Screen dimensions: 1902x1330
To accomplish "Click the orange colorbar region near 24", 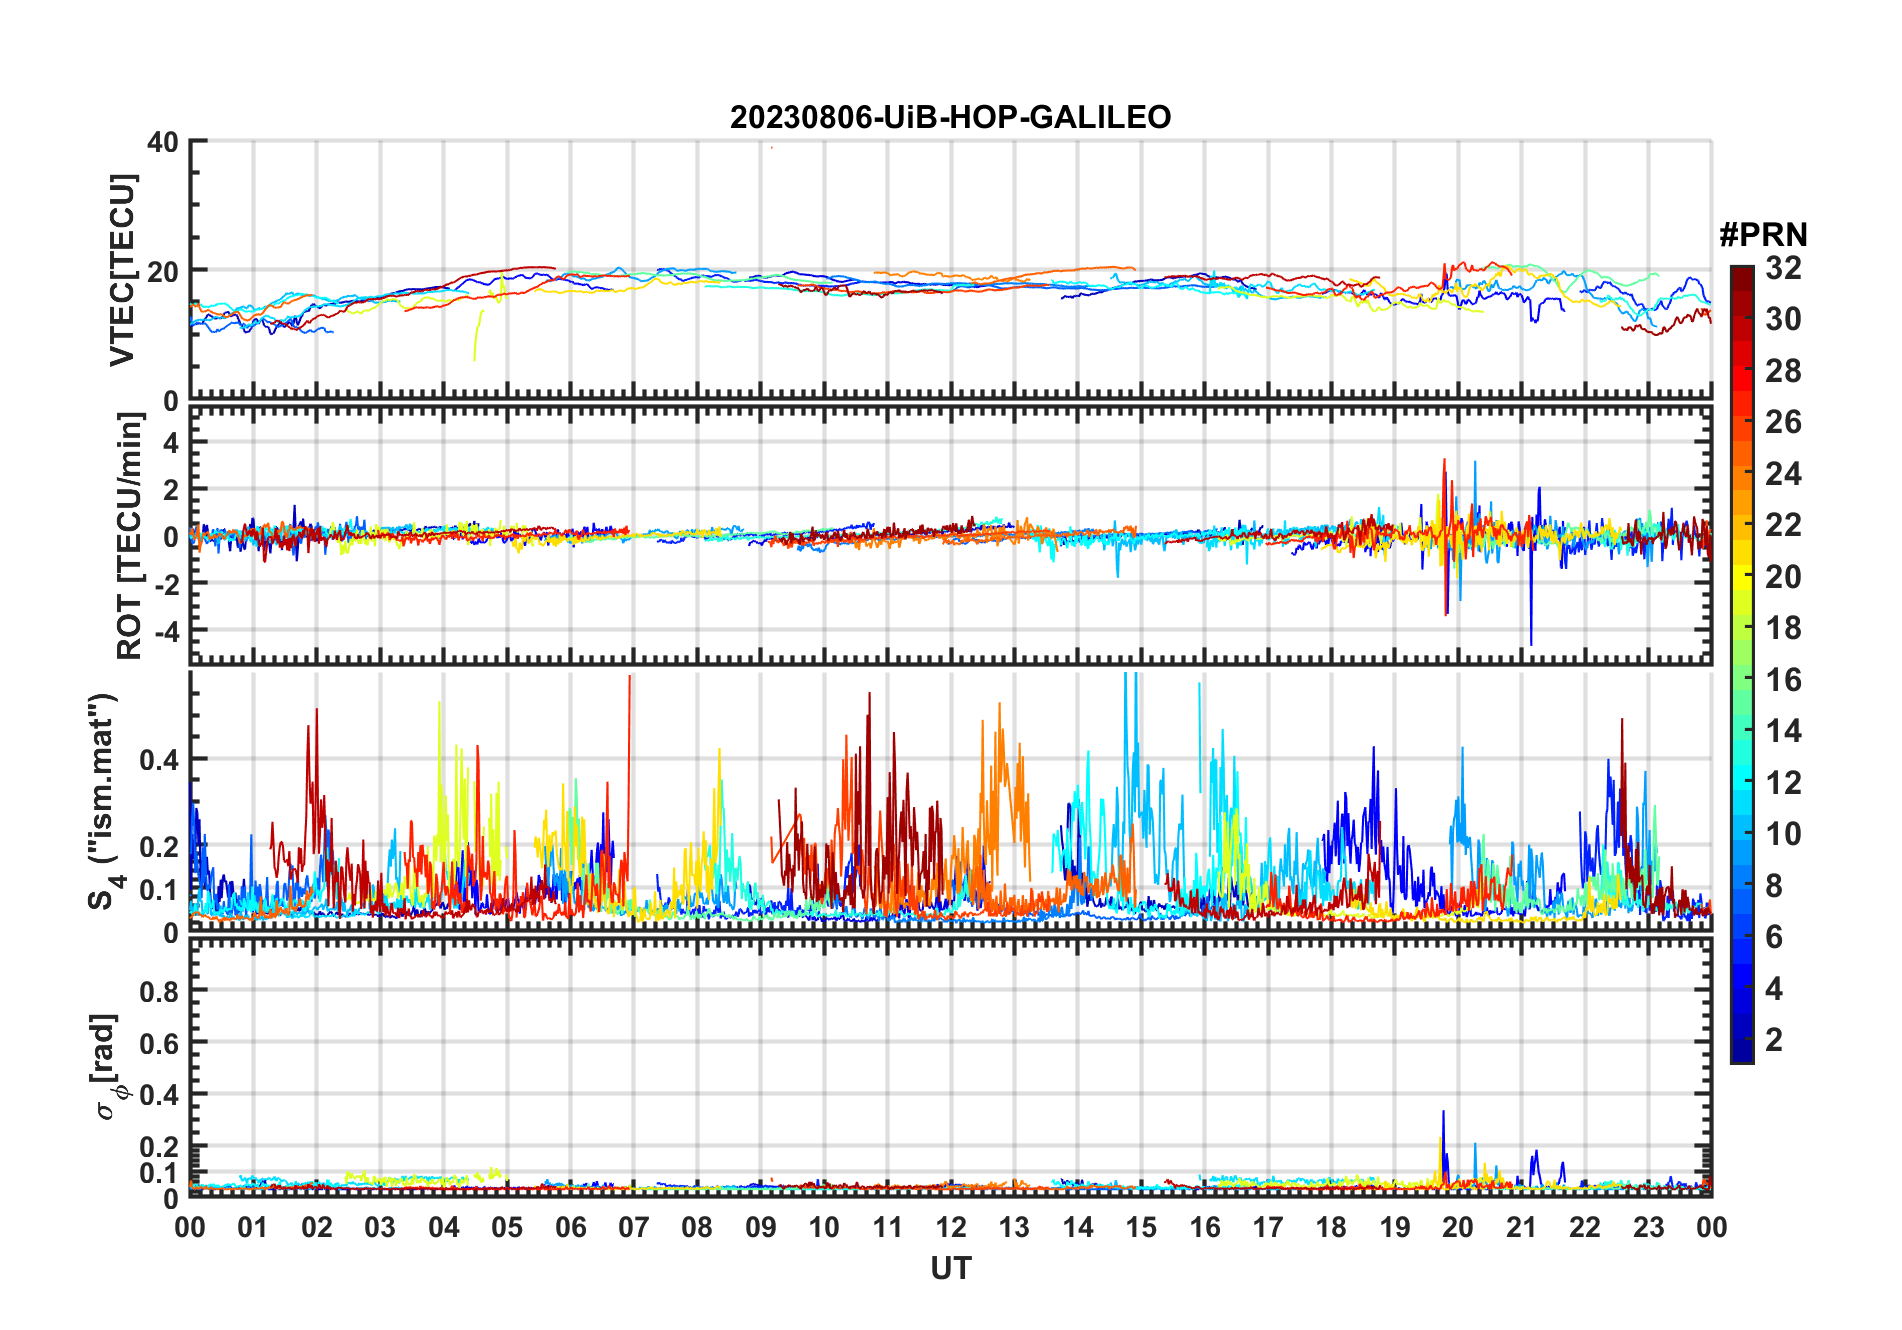I will pos(1741,474).
